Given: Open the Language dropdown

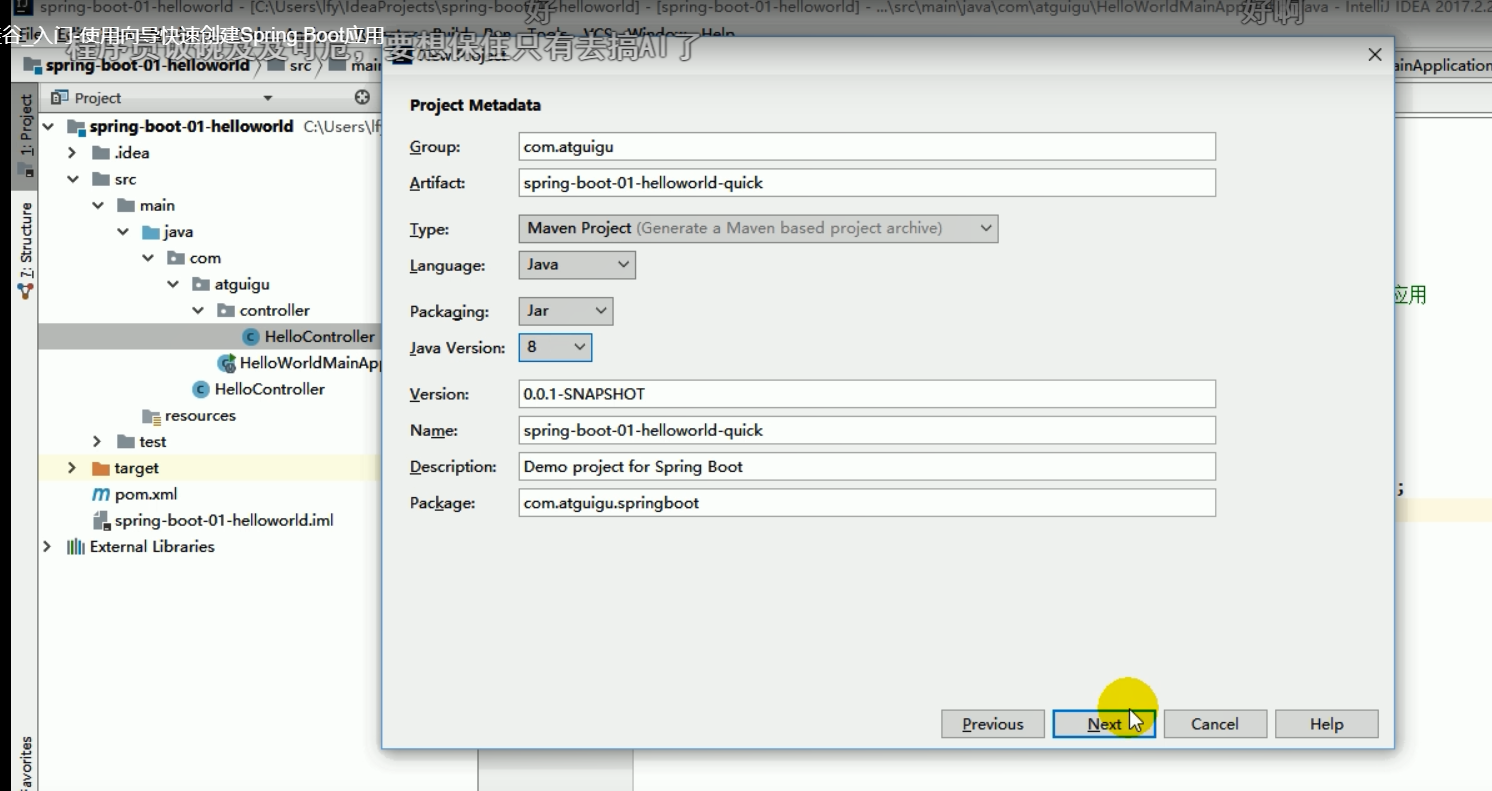Looking at the screenshot, I should point(577,265).
